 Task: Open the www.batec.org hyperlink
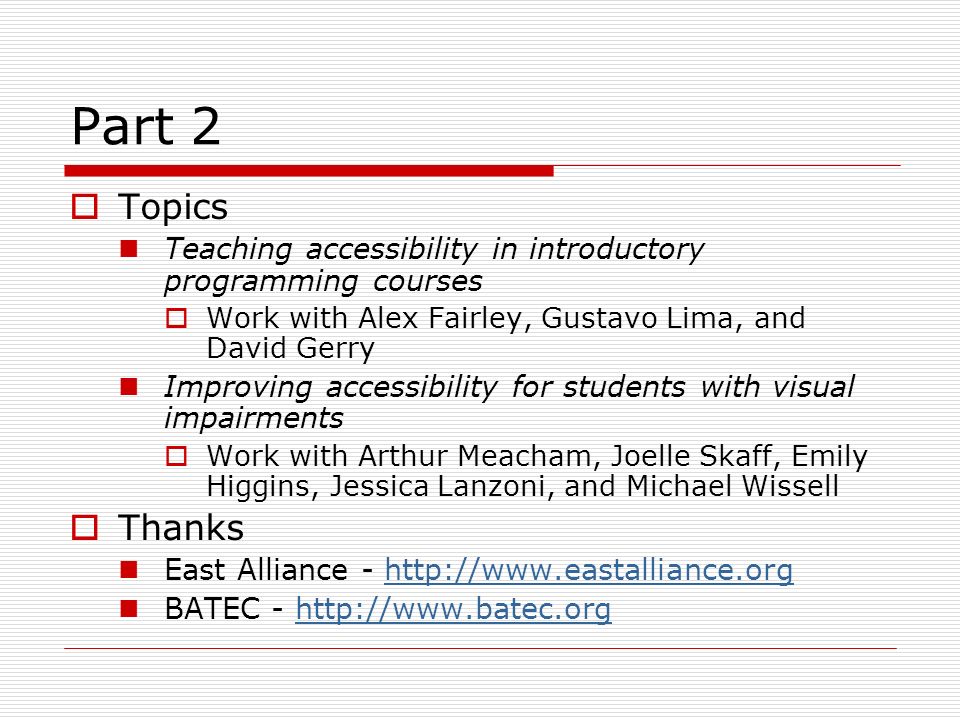(453, 609)
